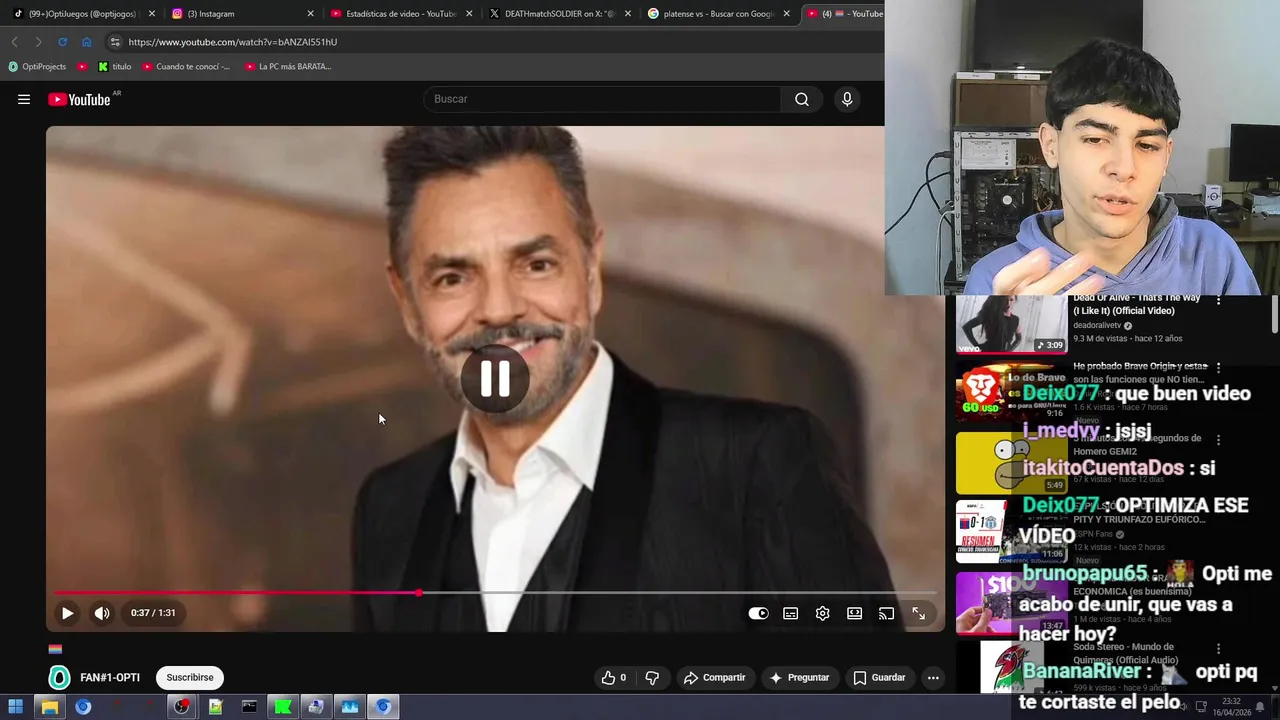
Task: Subscribe with the Suscribirse button
Action: (x=190, y=677)
